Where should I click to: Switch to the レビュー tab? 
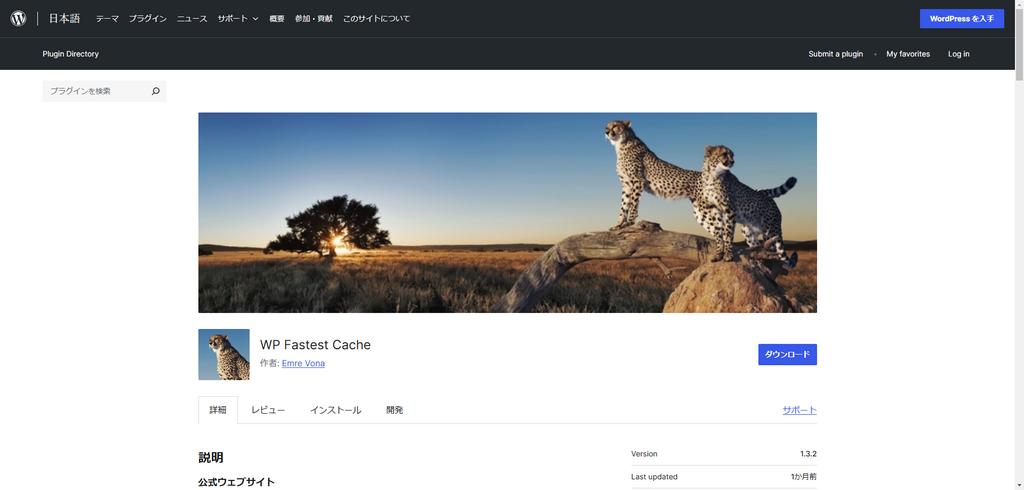[x=268, y=410]
